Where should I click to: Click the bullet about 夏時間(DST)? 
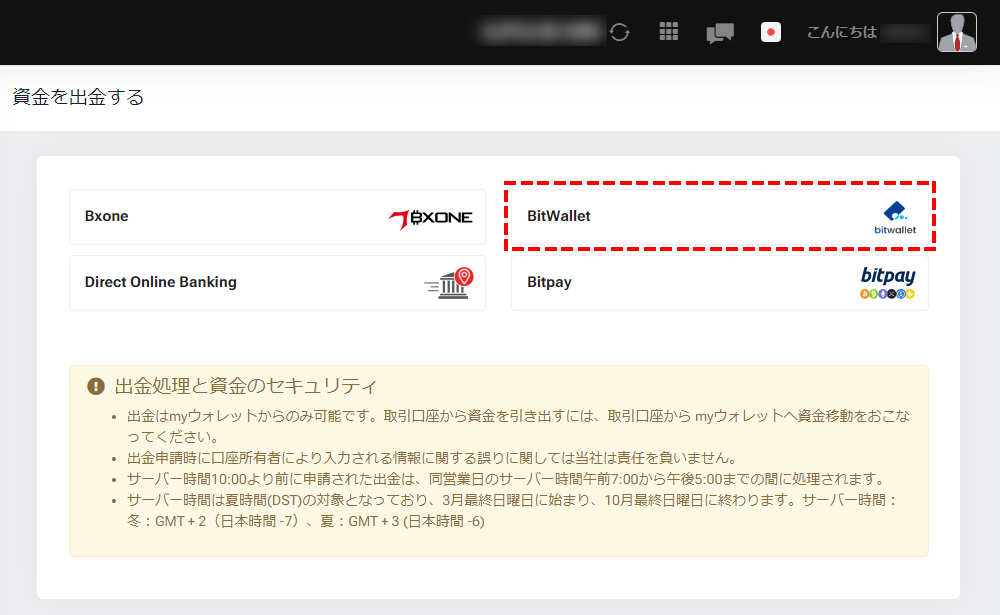(513, 510)
